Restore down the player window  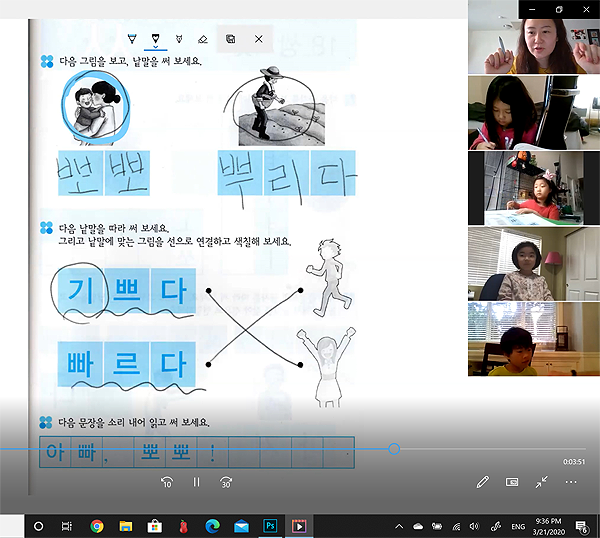559,9
